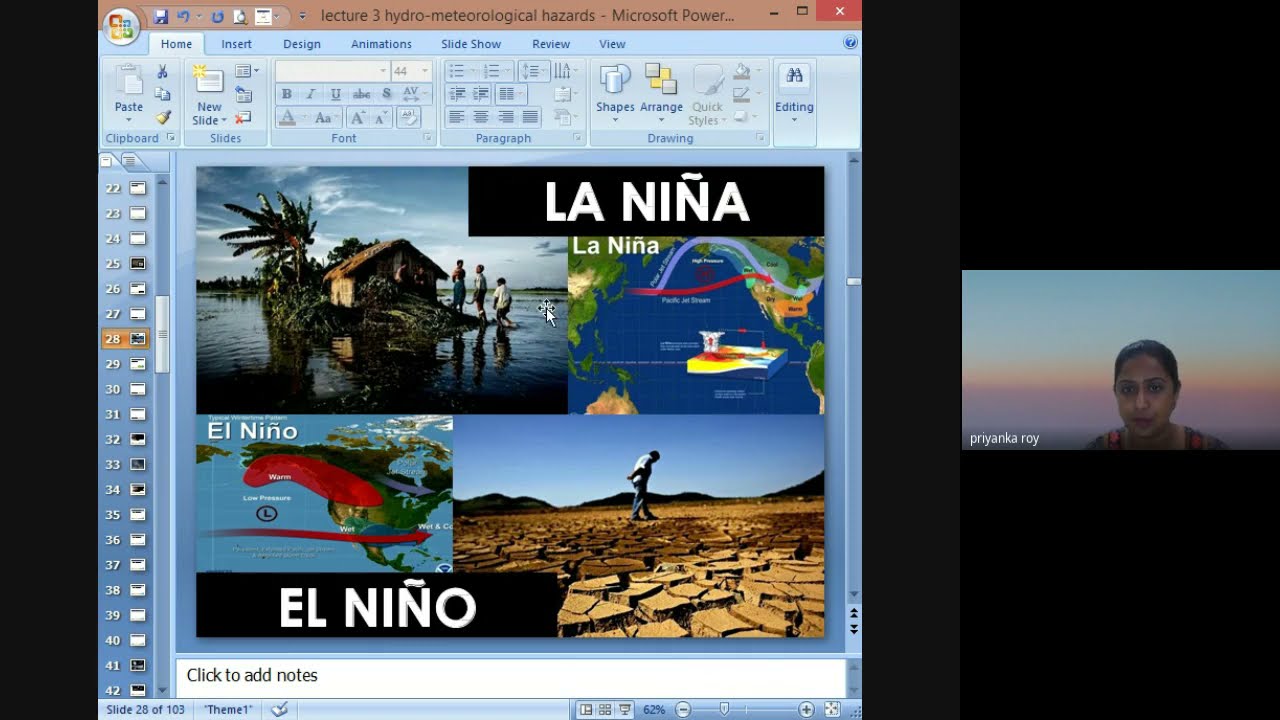Customize Quick Access Toolbar dropdown arrow

[x=303, y=16]
